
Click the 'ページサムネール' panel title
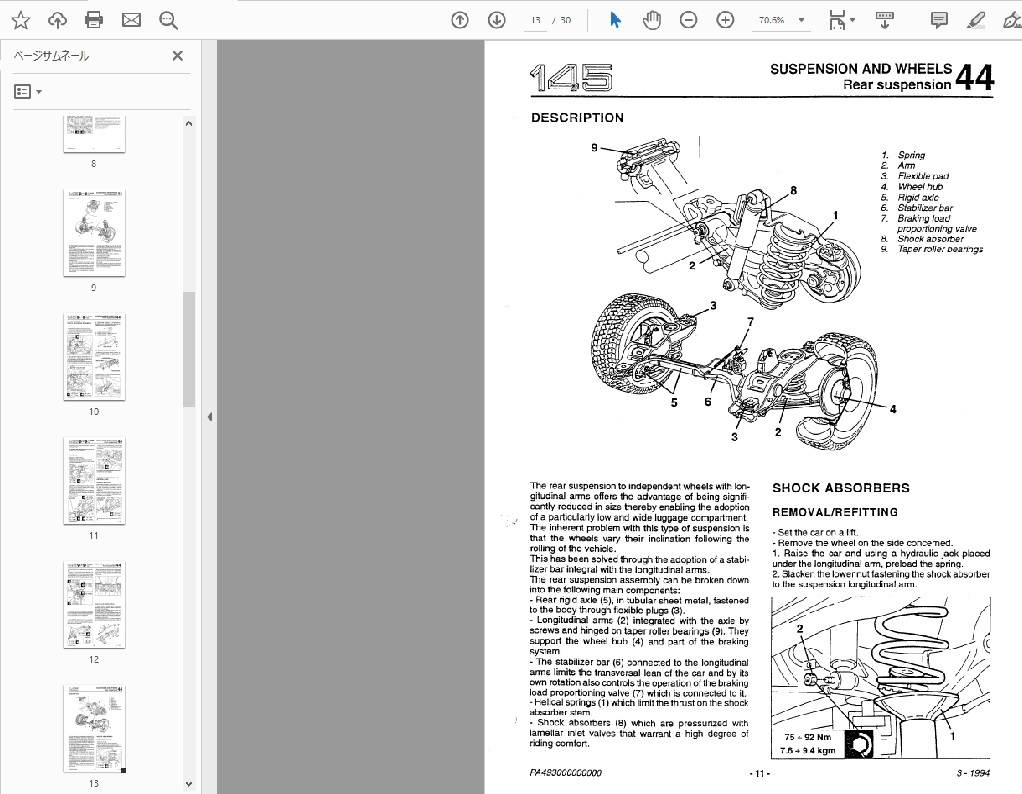(51, 56)
